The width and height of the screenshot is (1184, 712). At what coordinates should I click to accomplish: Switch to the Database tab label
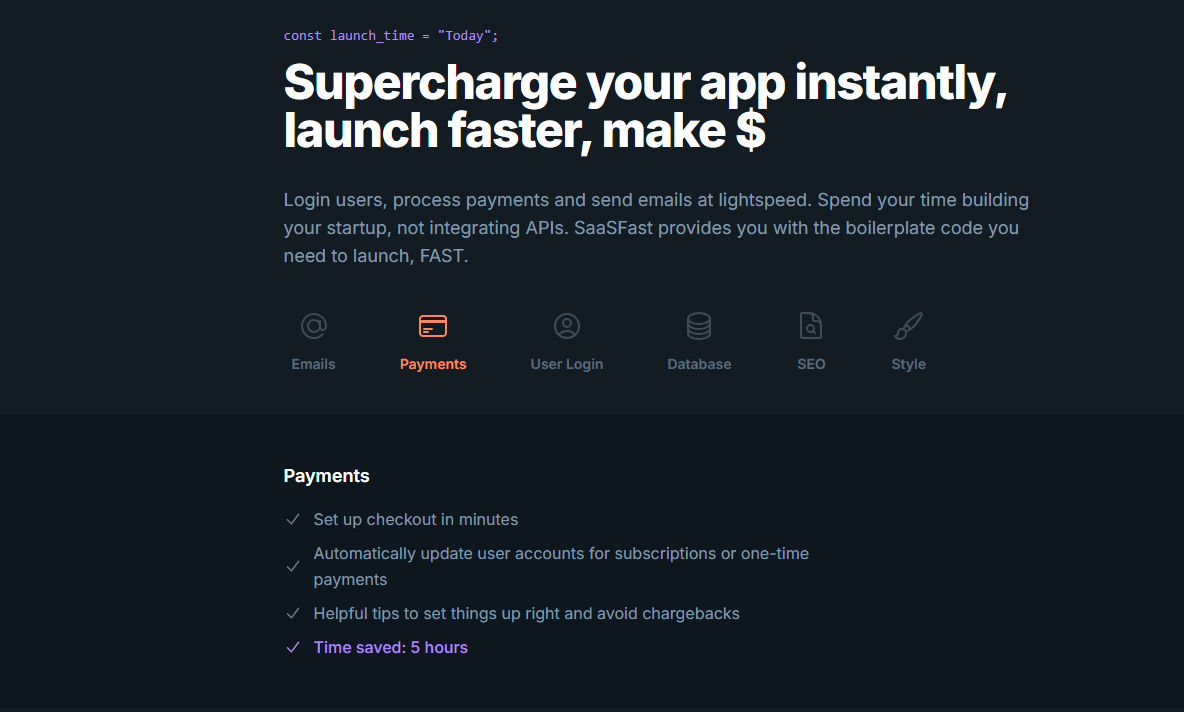point(699,364)
